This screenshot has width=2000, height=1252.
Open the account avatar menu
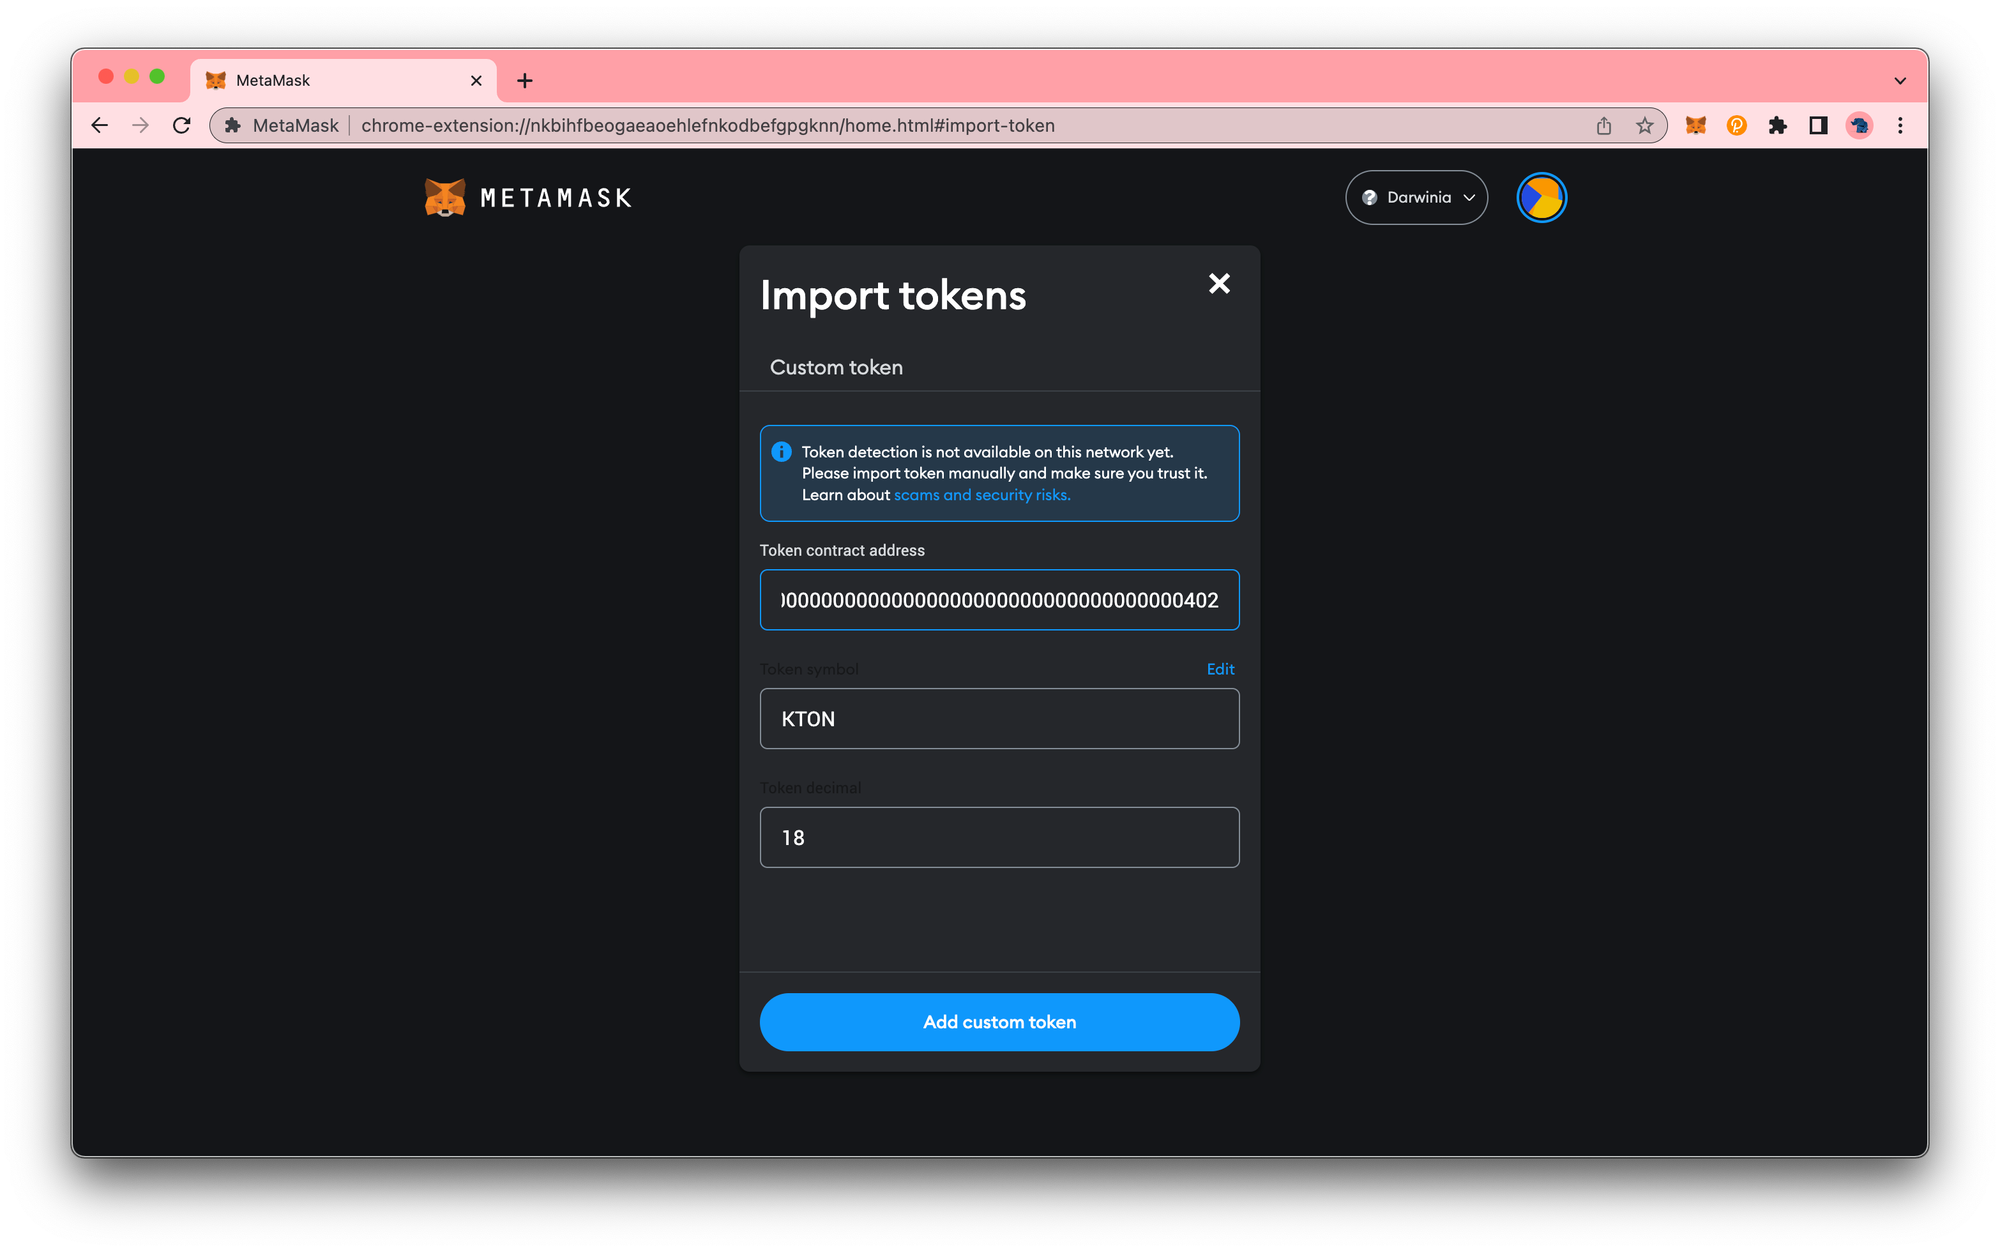(x=1541, y=198)
